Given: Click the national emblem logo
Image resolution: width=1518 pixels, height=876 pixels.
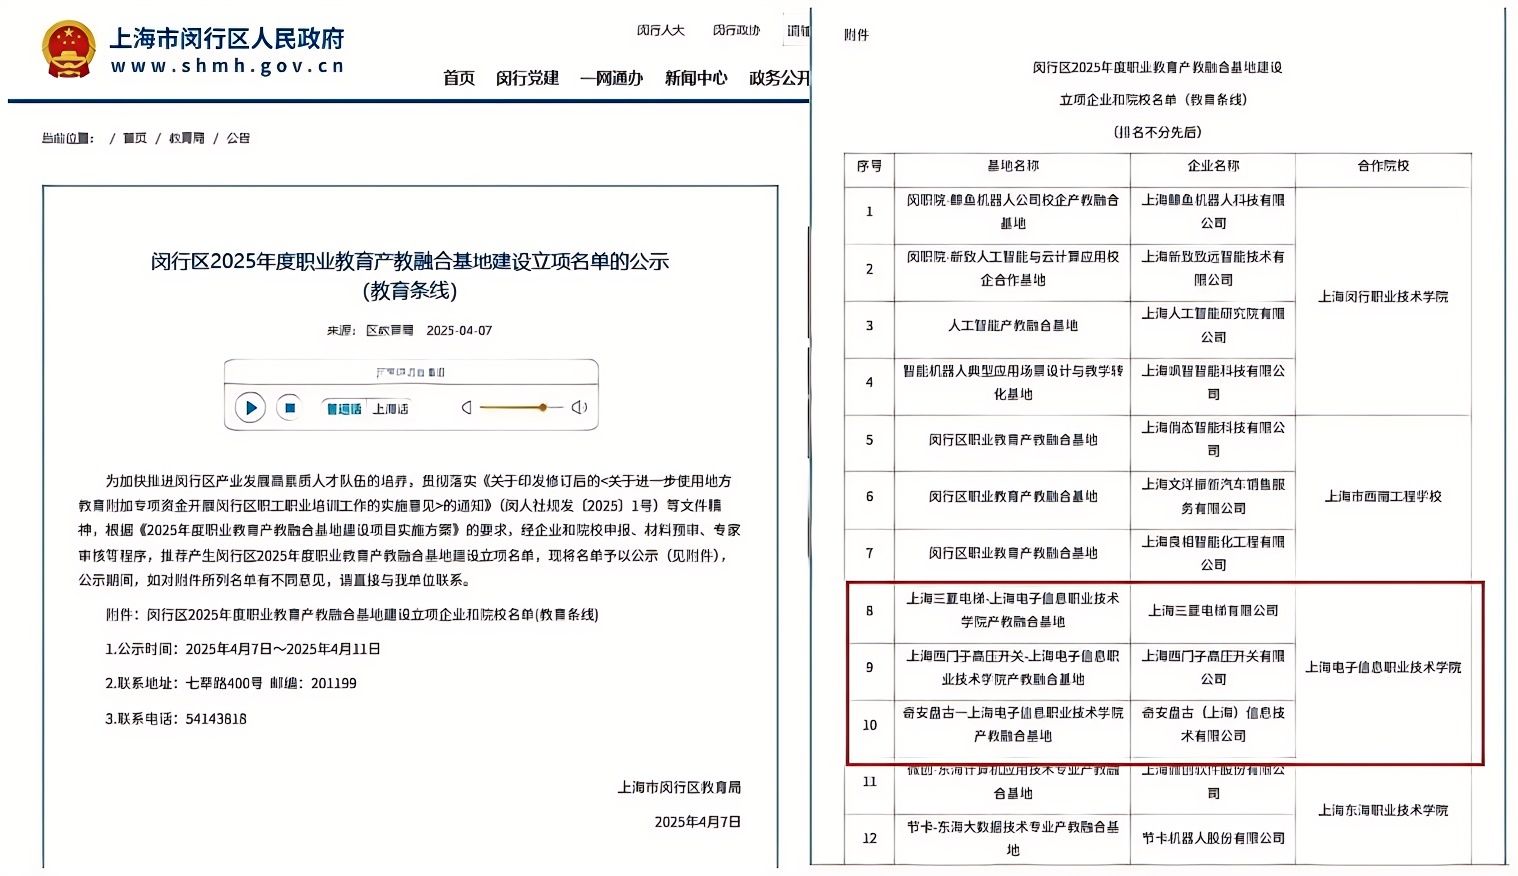Looking at the screenshot, I should point(68,49).
